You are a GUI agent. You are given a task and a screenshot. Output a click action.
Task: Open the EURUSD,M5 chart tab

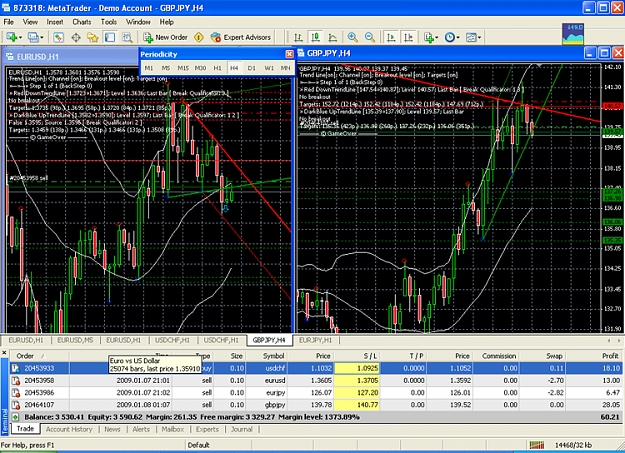(x=75, y=340)
